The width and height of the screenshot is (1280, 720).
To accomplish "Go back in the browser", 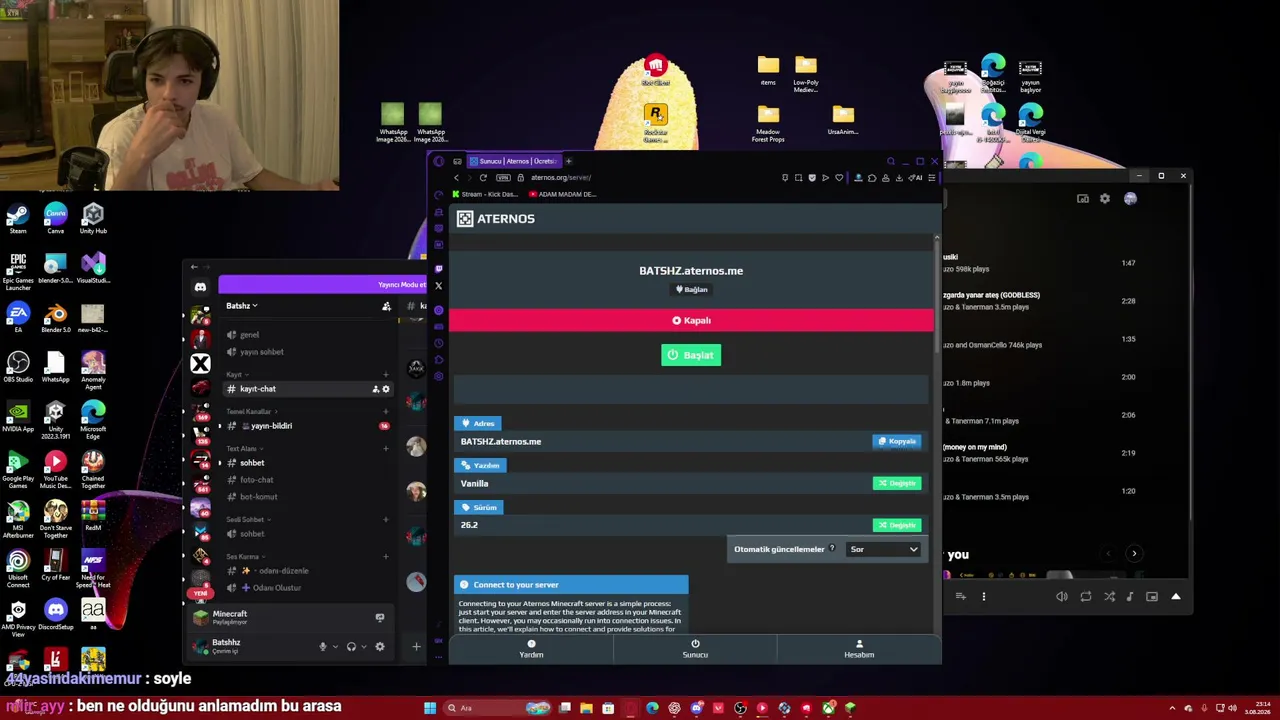I will [x=456, y=178].
